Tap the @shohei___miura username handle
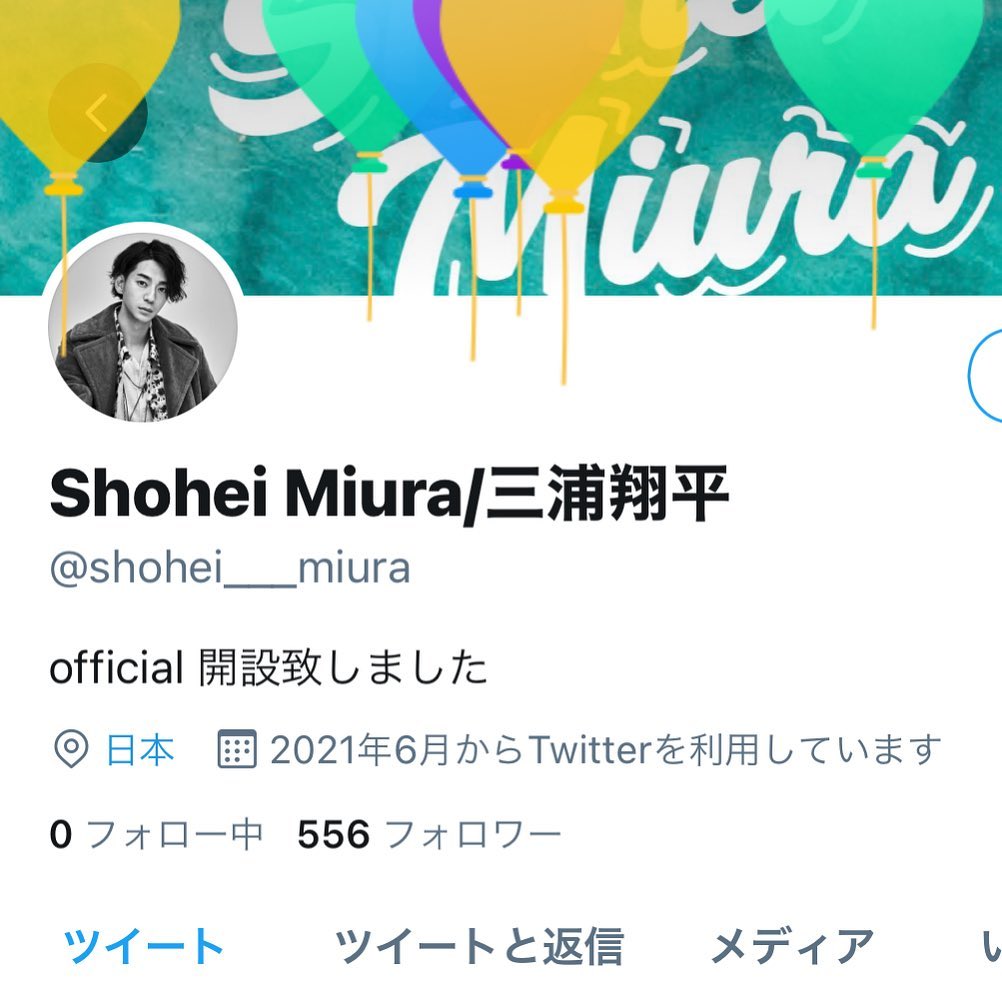1002x1002 pixels. (230, 567)
